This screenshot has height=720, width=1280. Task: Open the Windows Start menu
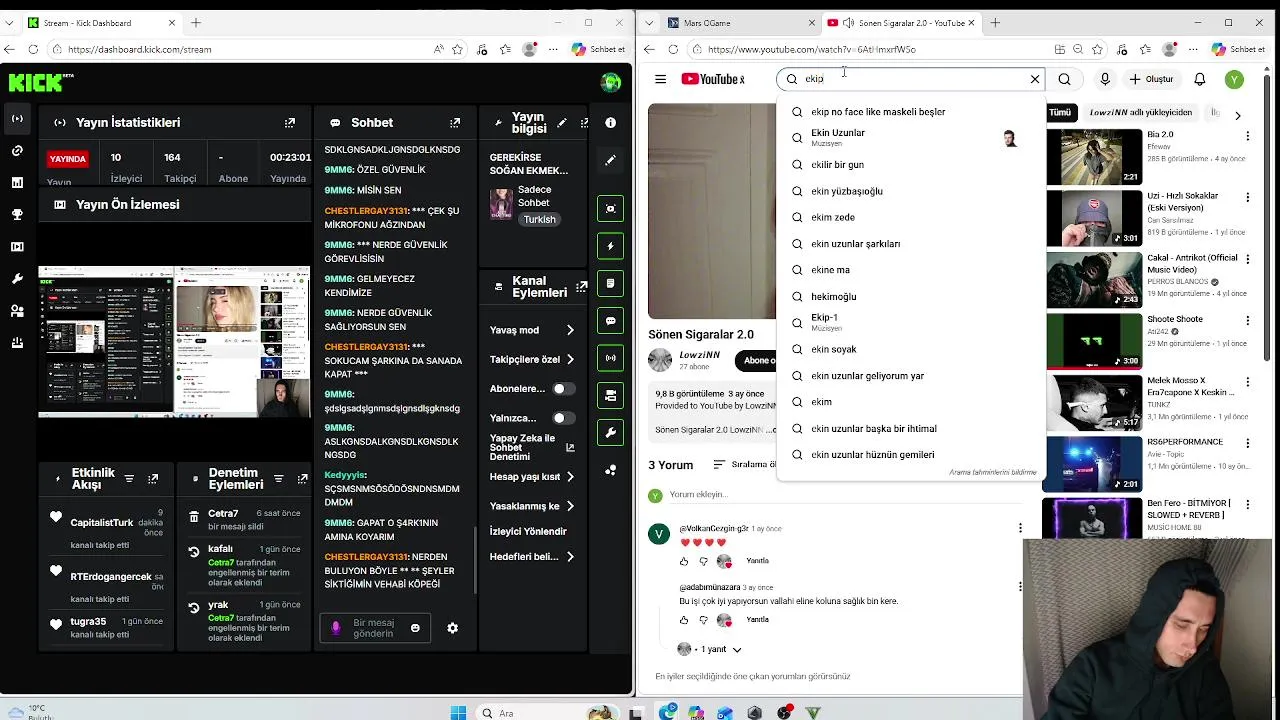pos(458,713)
